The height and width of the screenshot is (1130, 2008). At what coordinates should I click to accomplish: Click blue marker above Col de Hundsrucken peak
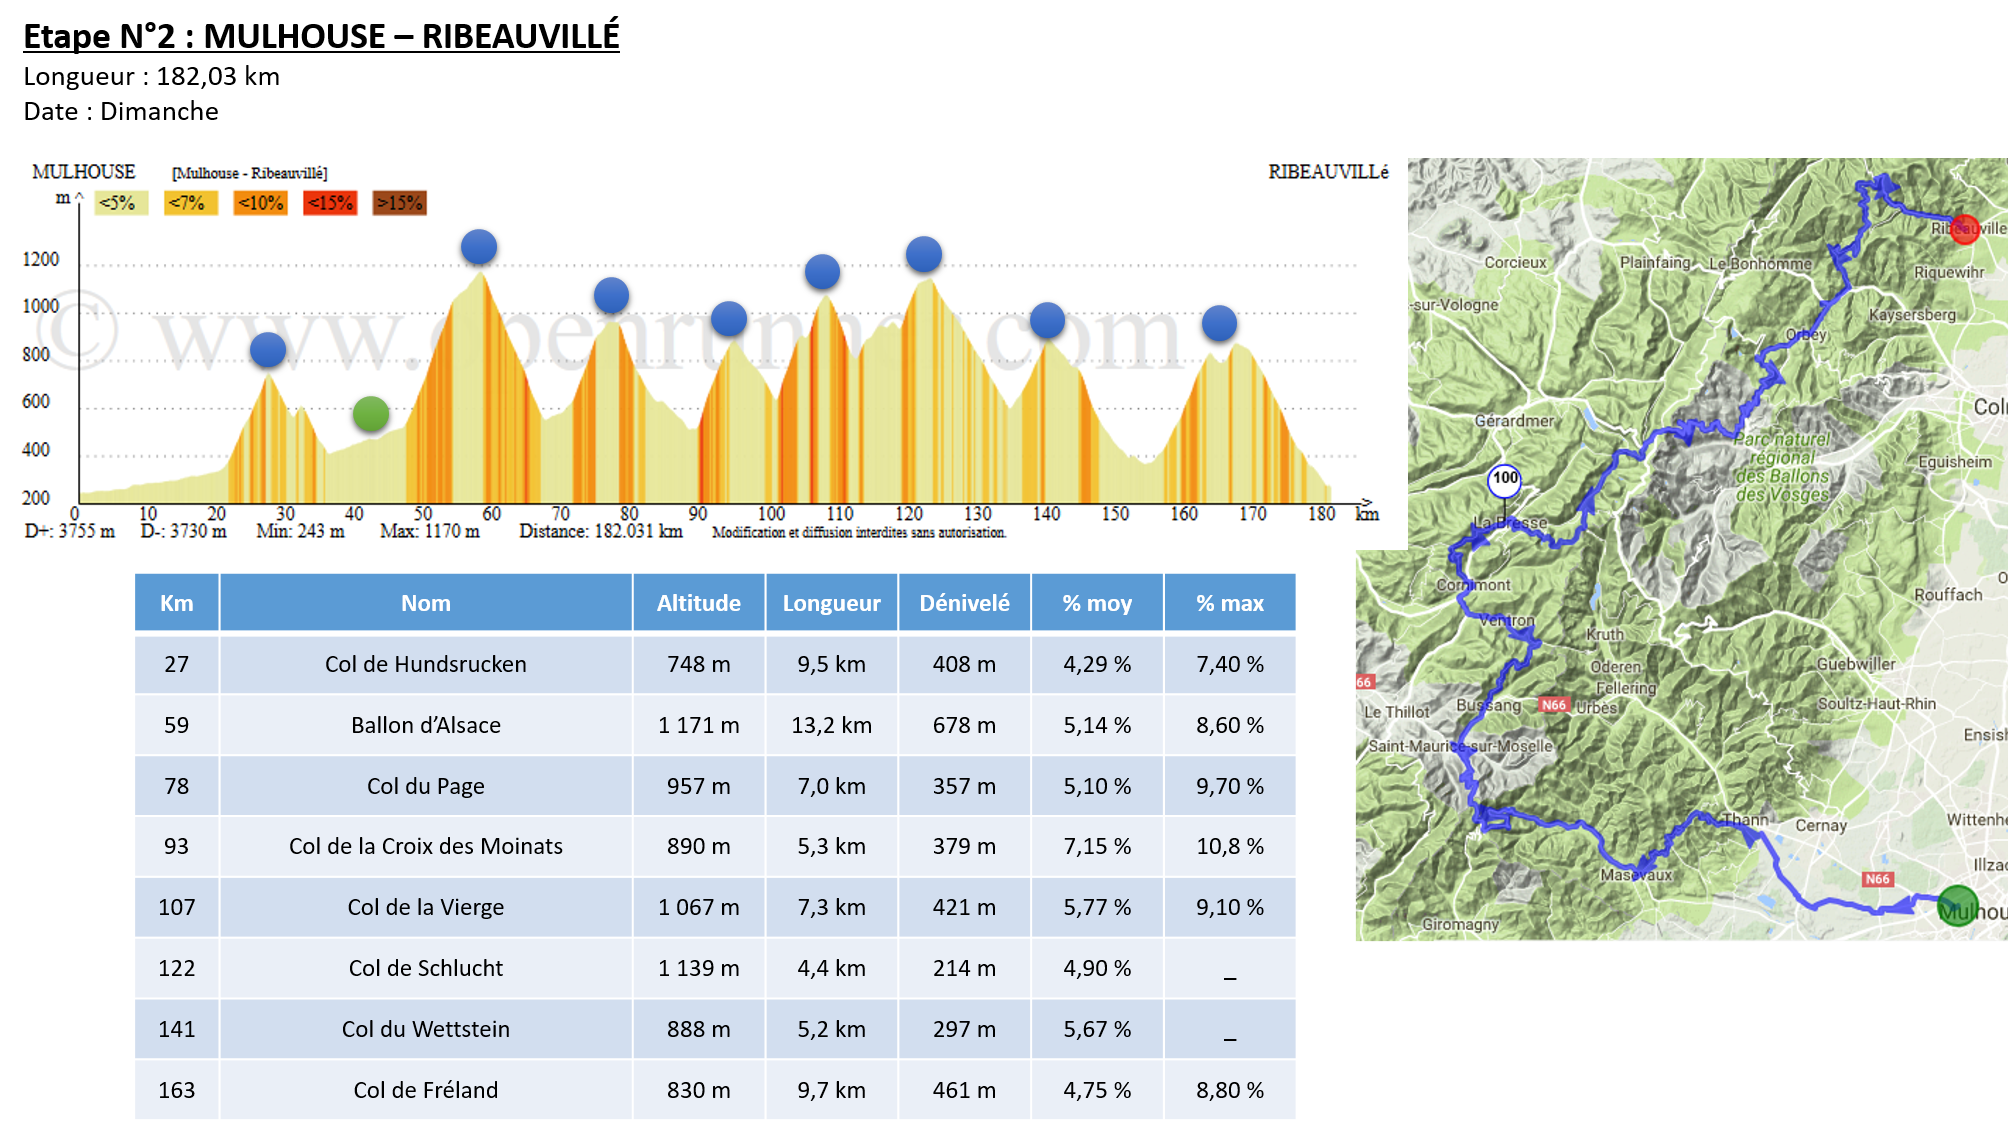(x=268, y=350)
